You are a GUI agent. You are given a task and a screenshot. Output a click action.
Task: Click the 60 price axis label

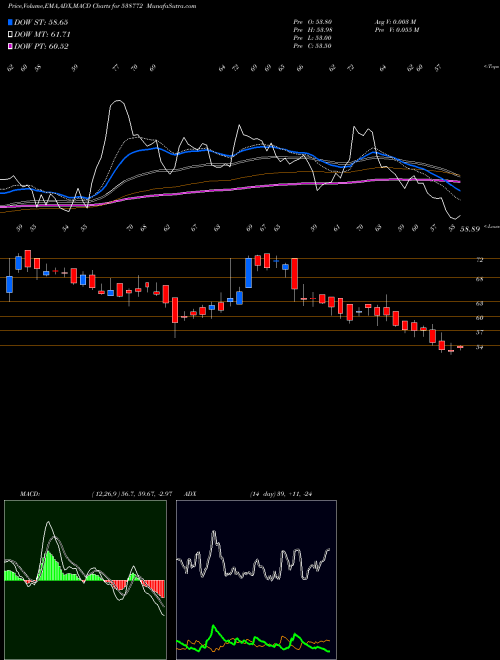tap(479, 318)
